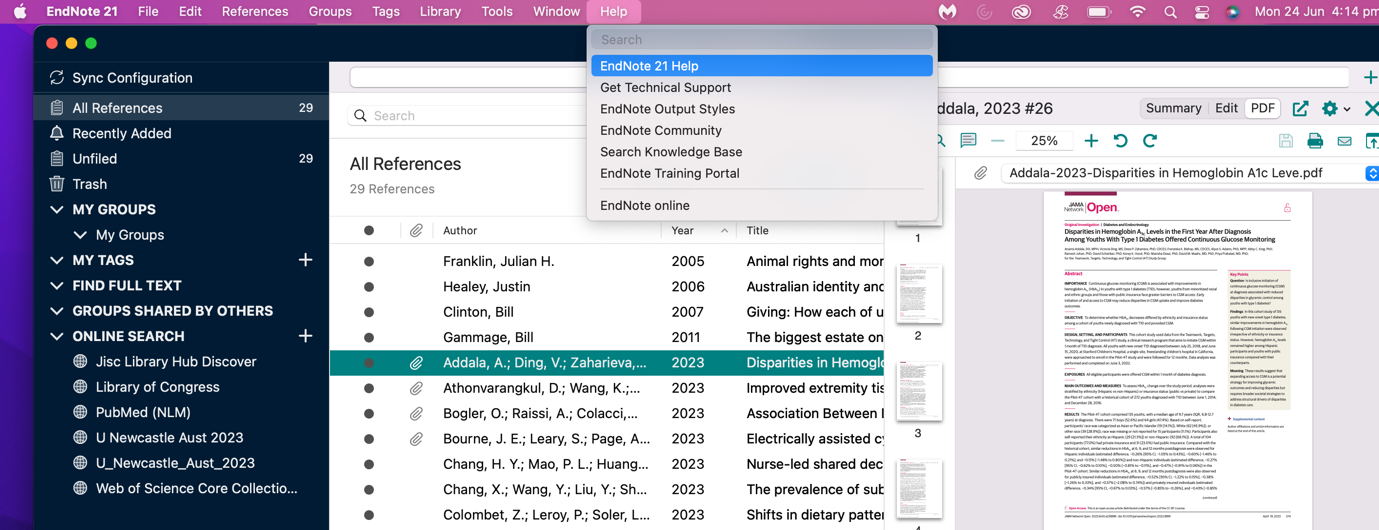This screenshot has width=1379, height=530.
Task: Click the reference list Search field
Action: pos(466,116)
